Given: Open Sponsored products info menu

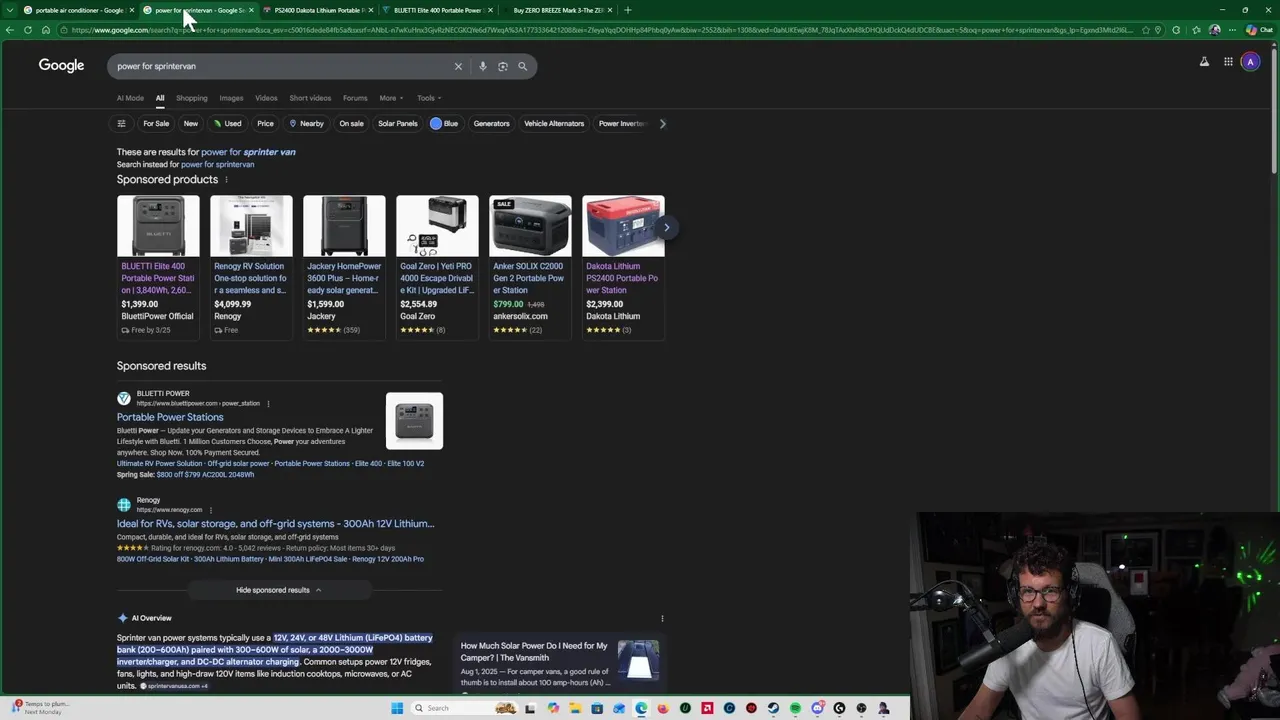Looking at the screenshot, I should click(x=226, y=180).
